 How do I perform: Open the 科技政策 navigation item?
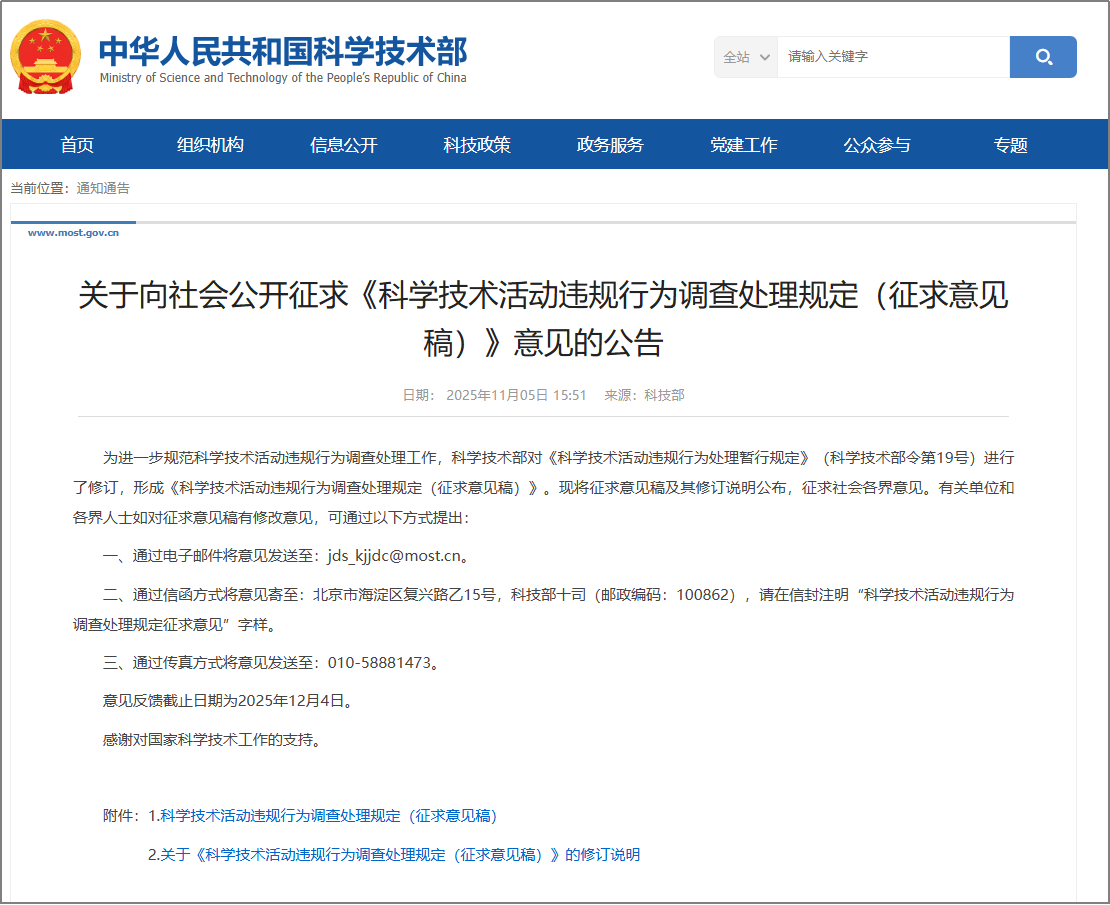[477, 145]
